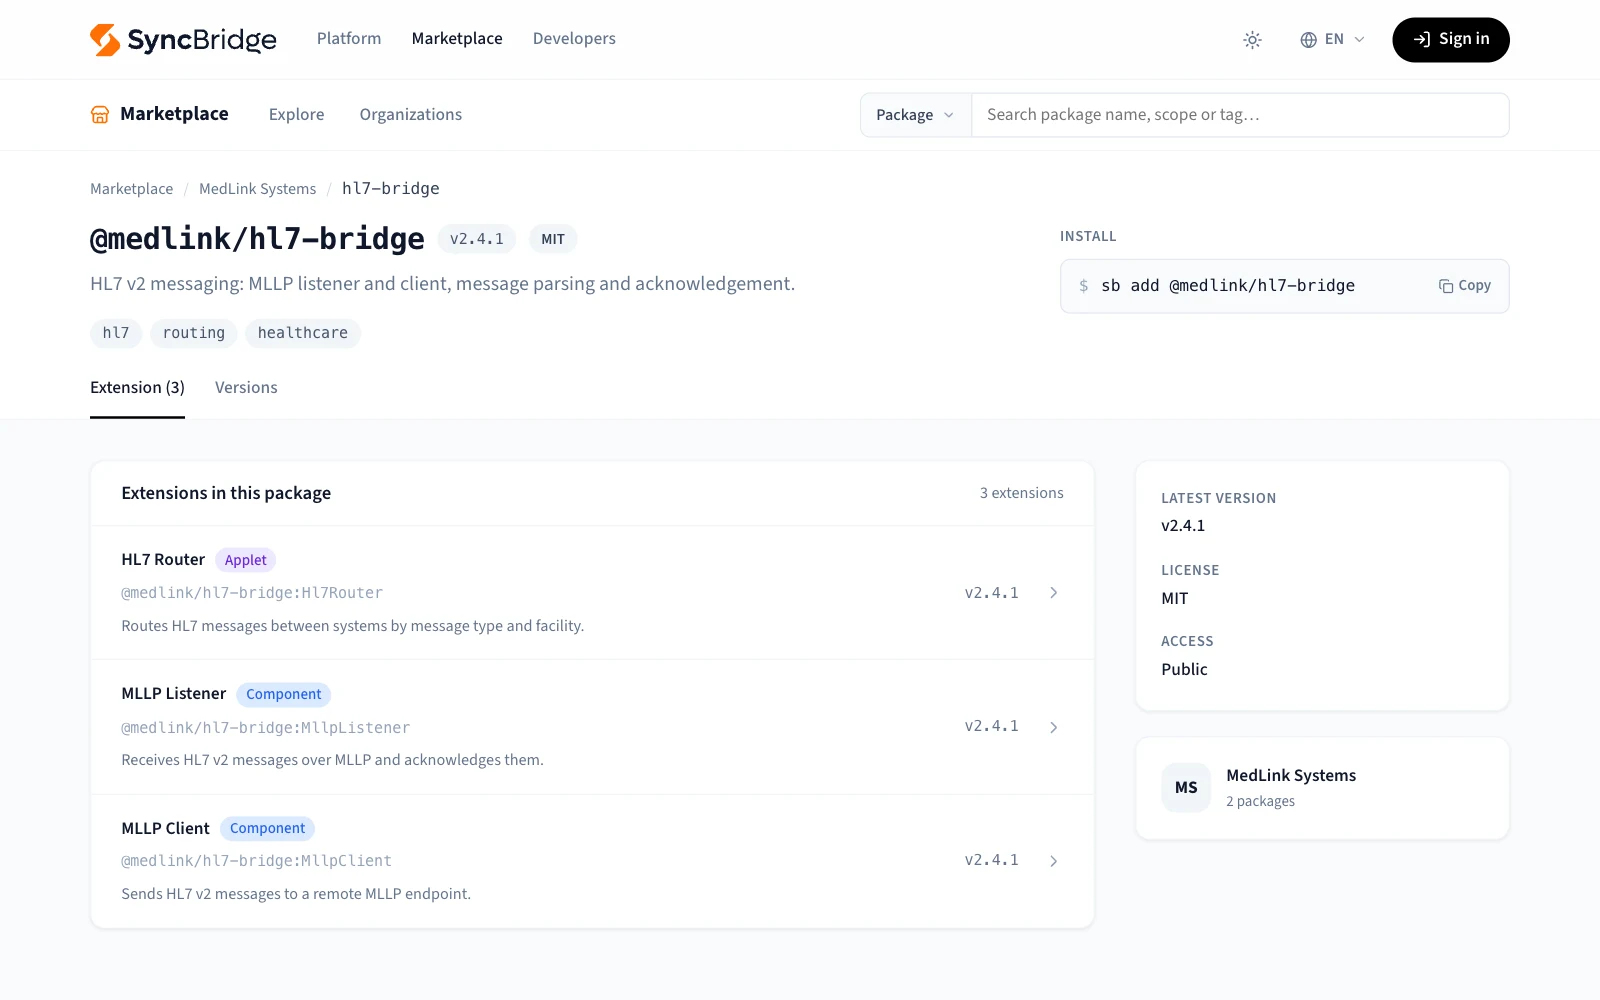Focus the package search input field
1600x1000 pixels.
tap(1240, 115)
